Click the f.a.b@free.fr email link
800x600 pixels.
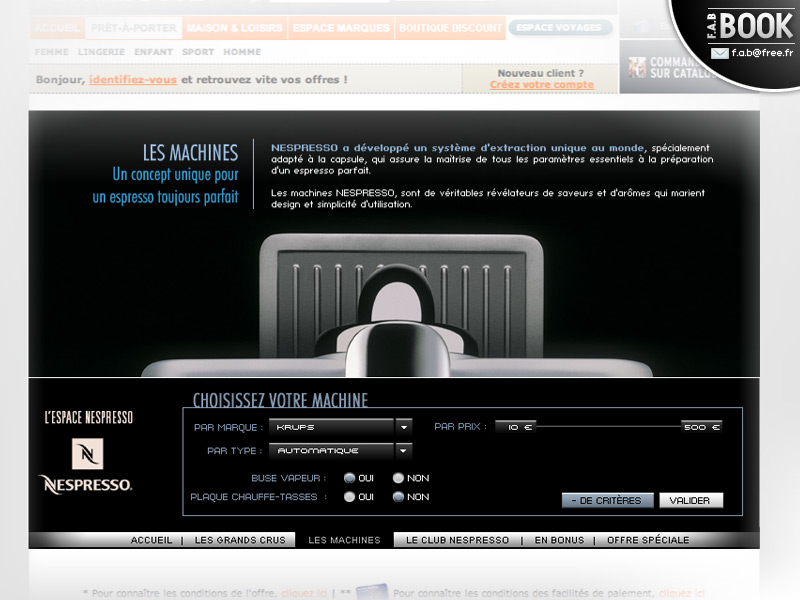coord(762,53)
